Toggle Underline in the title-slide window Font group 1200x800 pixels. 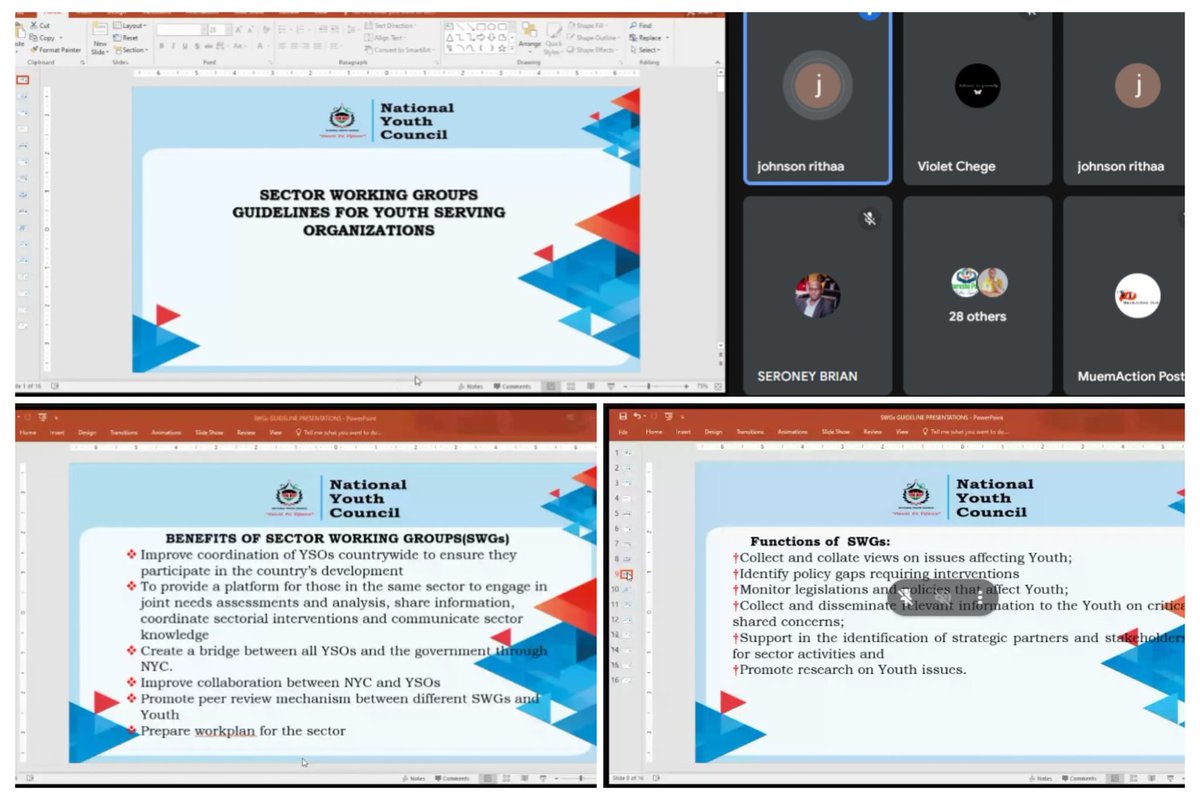(184, 46)
